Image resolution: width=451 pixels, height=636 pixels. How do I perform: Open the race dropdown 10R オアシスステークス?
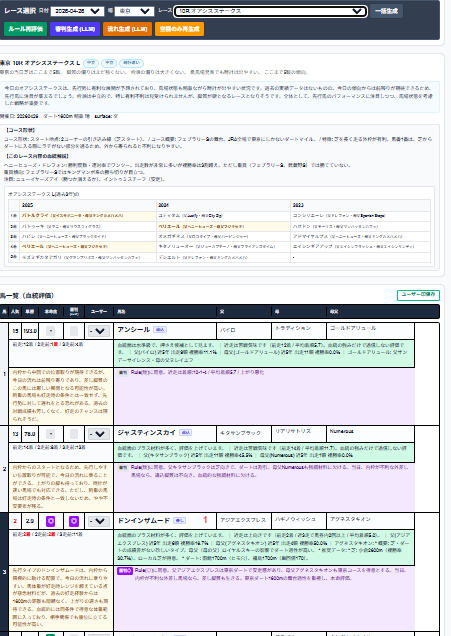[x=271, y=11]
